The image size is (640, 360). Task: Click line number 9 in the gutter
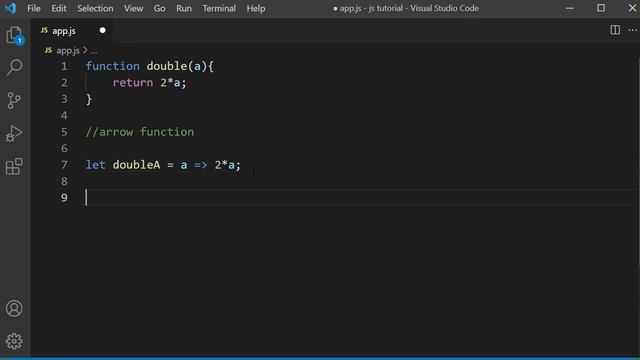pyautogui.click(x=64, y=198)
